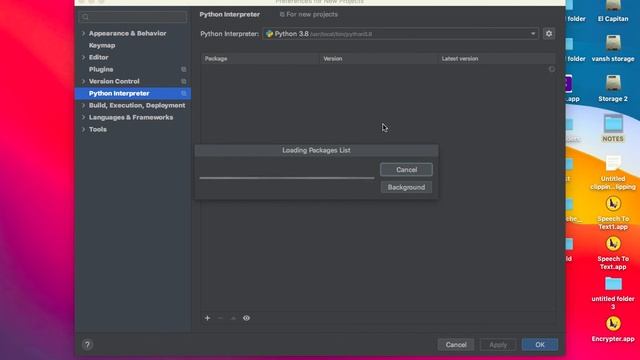Open the help question mark button
The width and height of the screenshot is (640, 360).
pyautogui.click(x=87, y=344)
